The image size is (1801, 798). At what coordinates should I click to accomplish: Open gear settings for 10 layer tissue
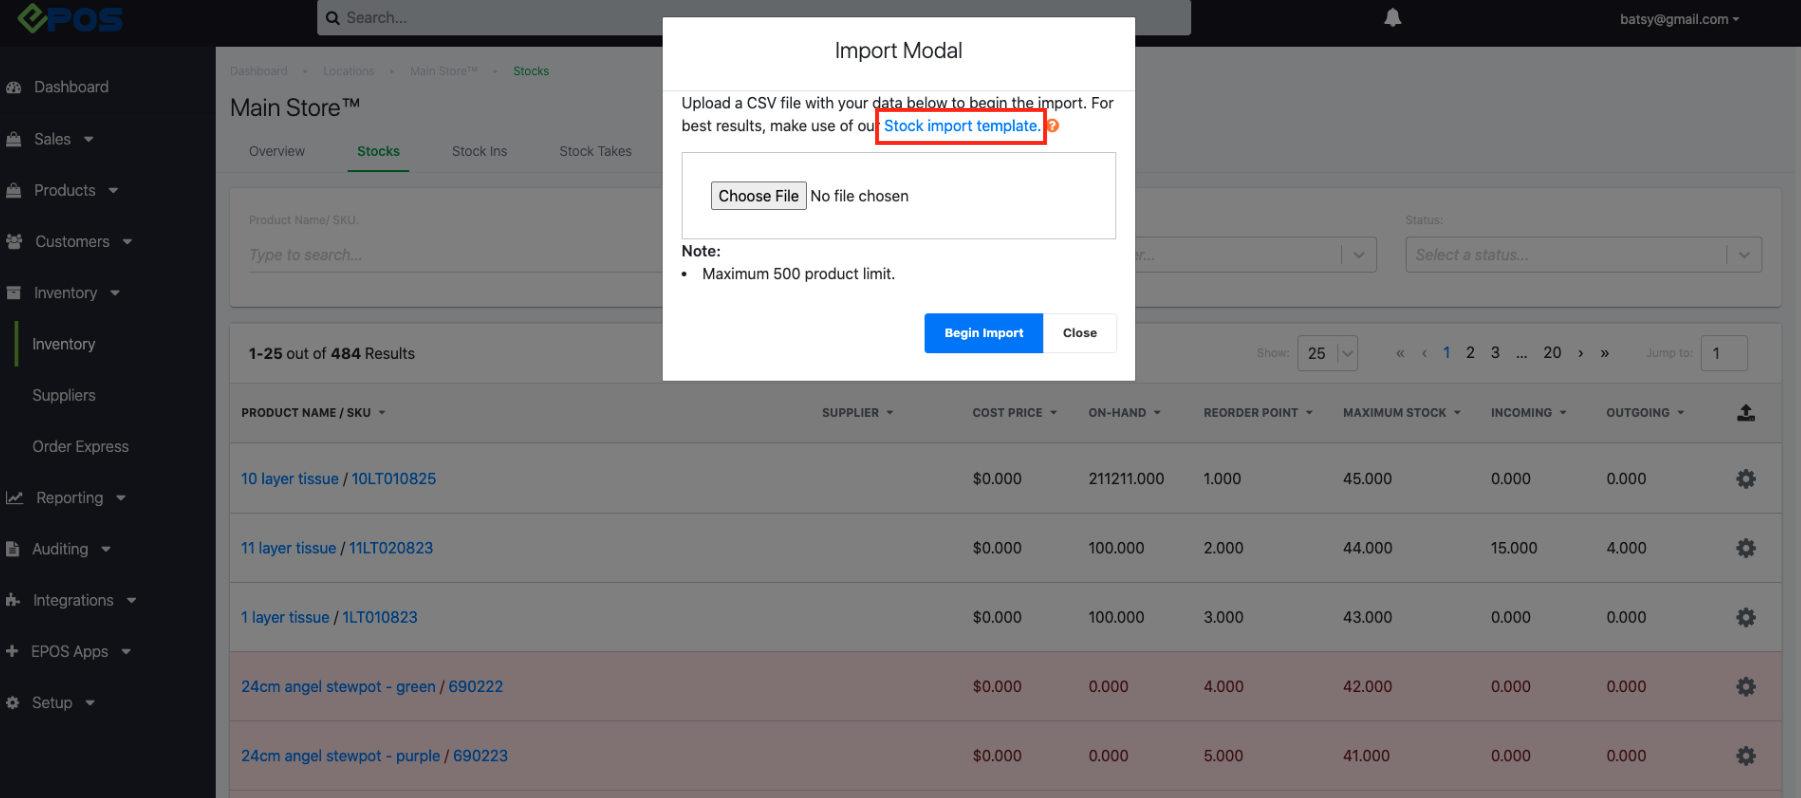click(1745, 479)
